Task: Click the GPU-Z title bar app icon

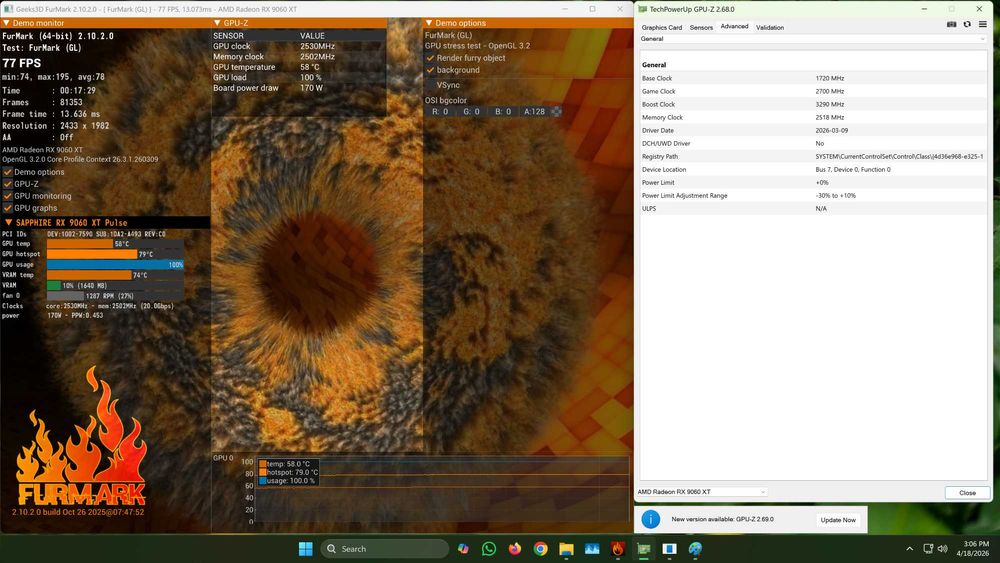Action: tap(642, 9)
